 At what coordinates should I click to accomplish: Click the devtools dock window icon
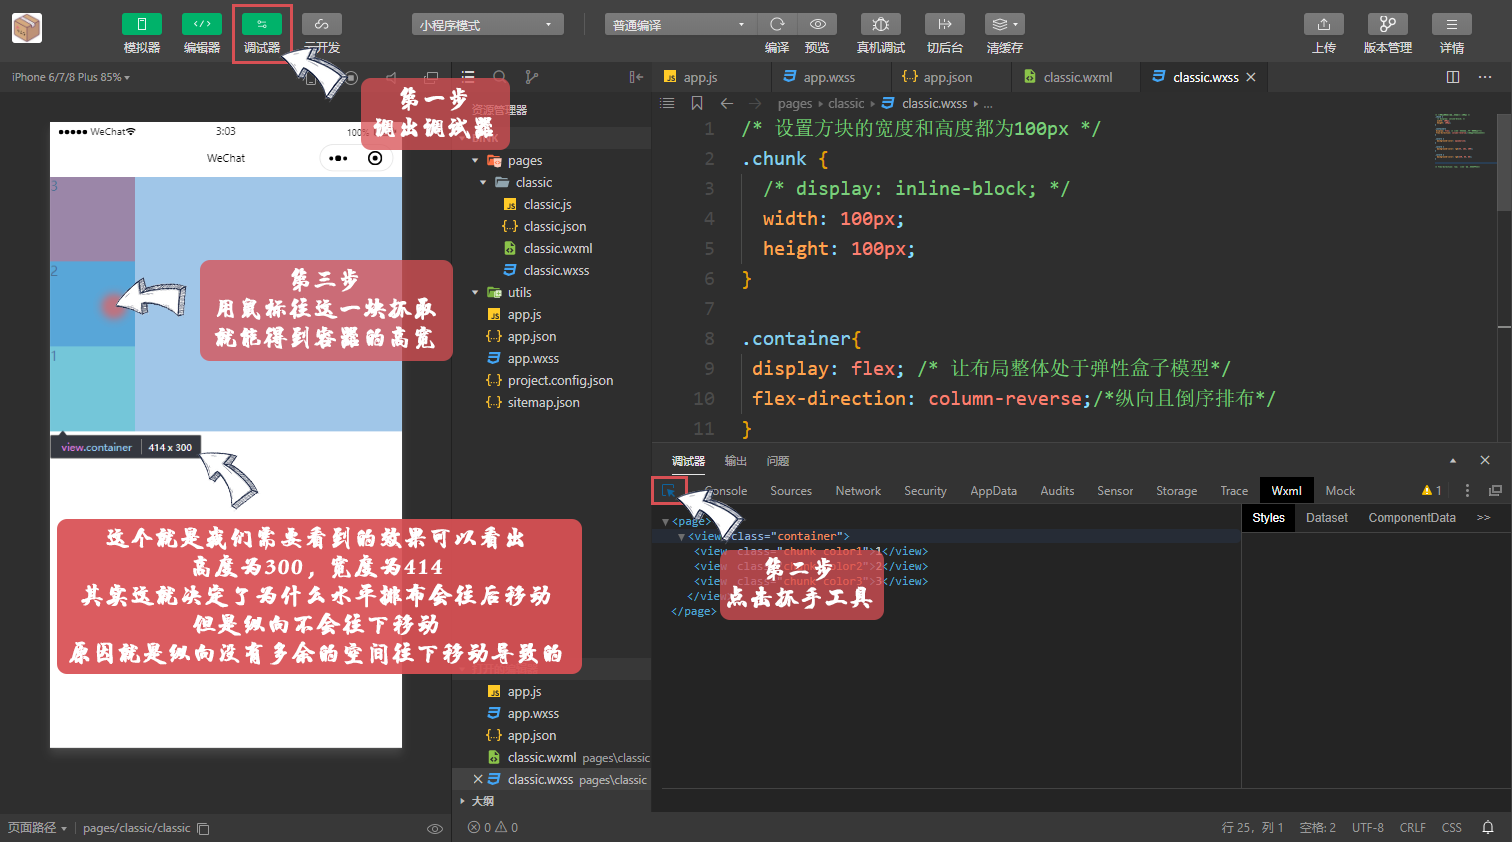pyautogui.click(x=1495, y=490)
